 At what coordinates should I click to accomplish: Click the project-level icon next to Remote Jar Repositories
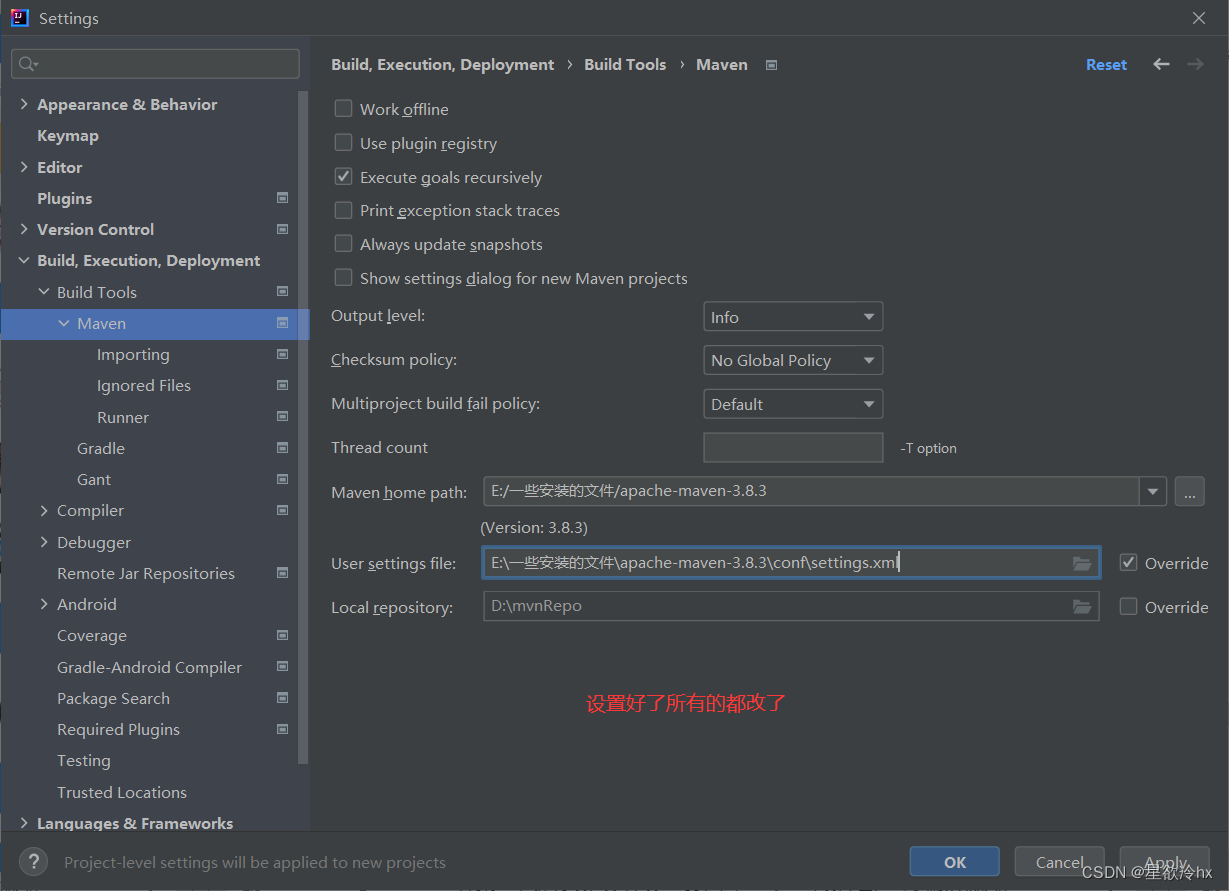click(x=282, y=573)
